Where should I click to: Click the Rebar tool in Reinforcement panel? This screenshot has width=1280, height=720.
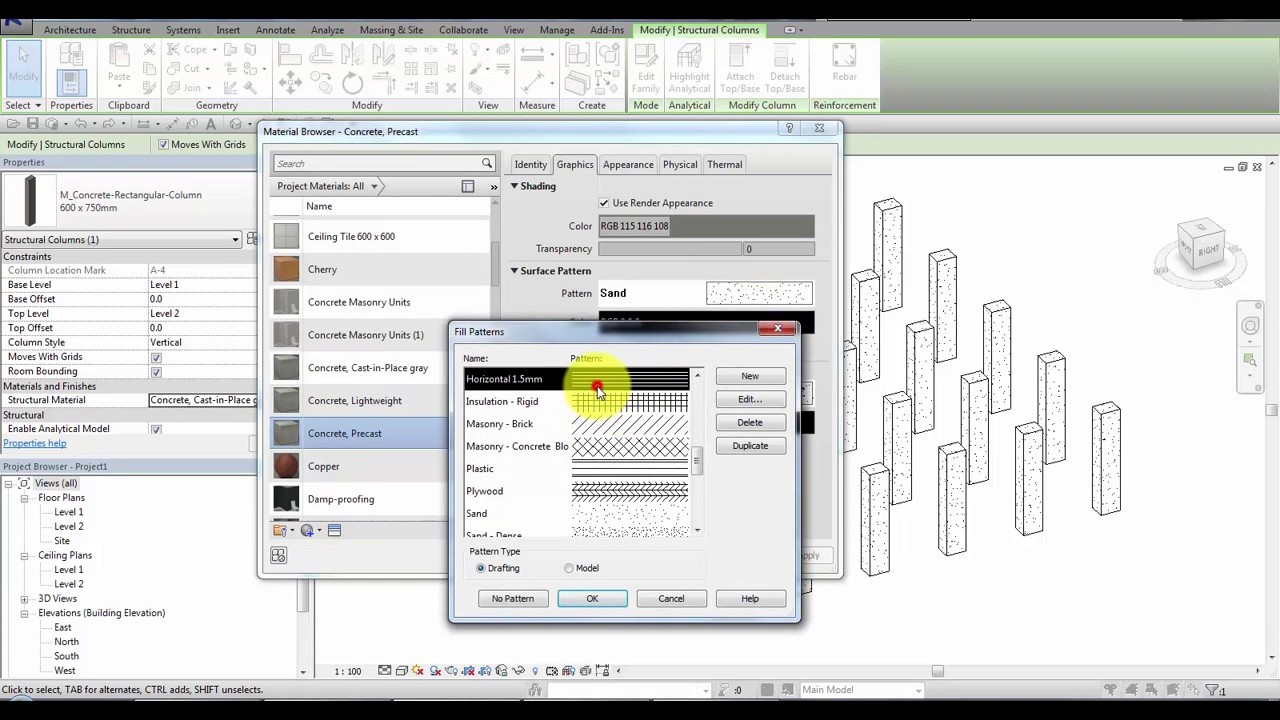844,63
